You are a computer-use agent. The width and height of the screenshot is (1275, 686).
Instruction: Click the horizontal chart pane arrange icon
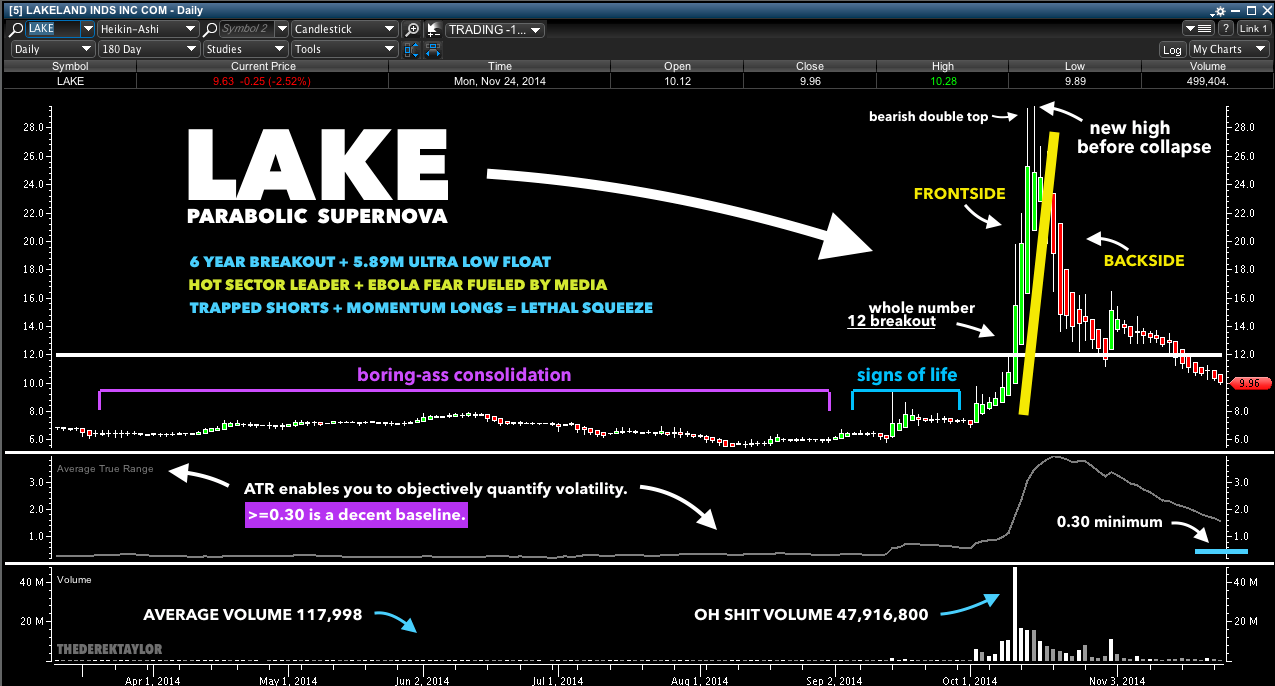point(433,49)
